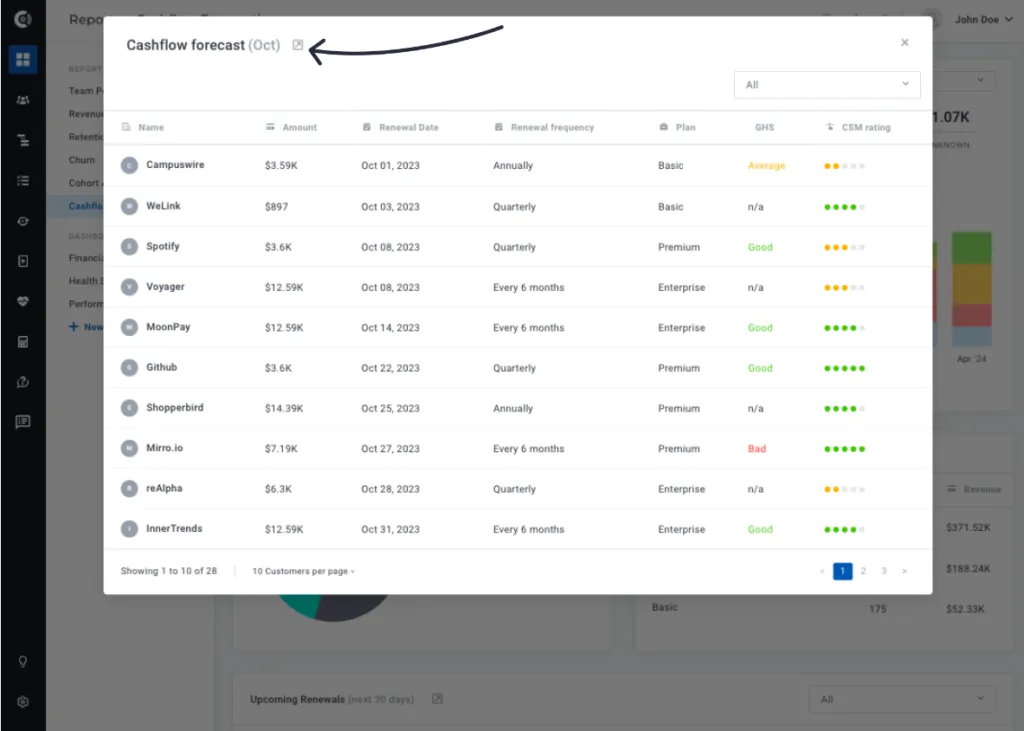The width and height of the screenshot is (1024, 731).
Task: Sort by the Renewal frequency column header
Action: click(545, 127)
